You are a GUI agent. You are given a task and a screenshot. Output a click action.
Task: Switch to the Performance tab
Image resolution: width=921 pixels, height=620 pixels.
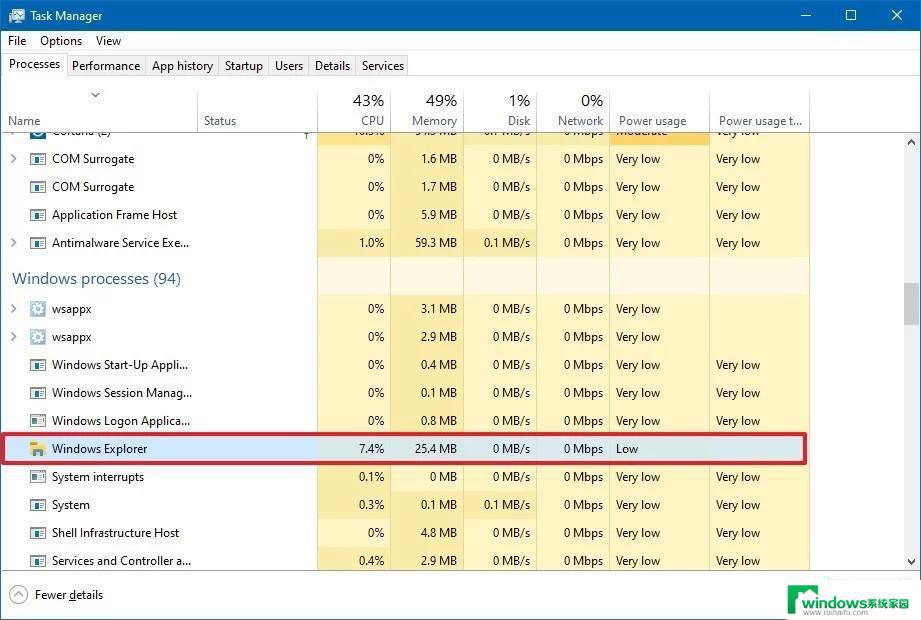pyautogui.click(x=106, y=66)
